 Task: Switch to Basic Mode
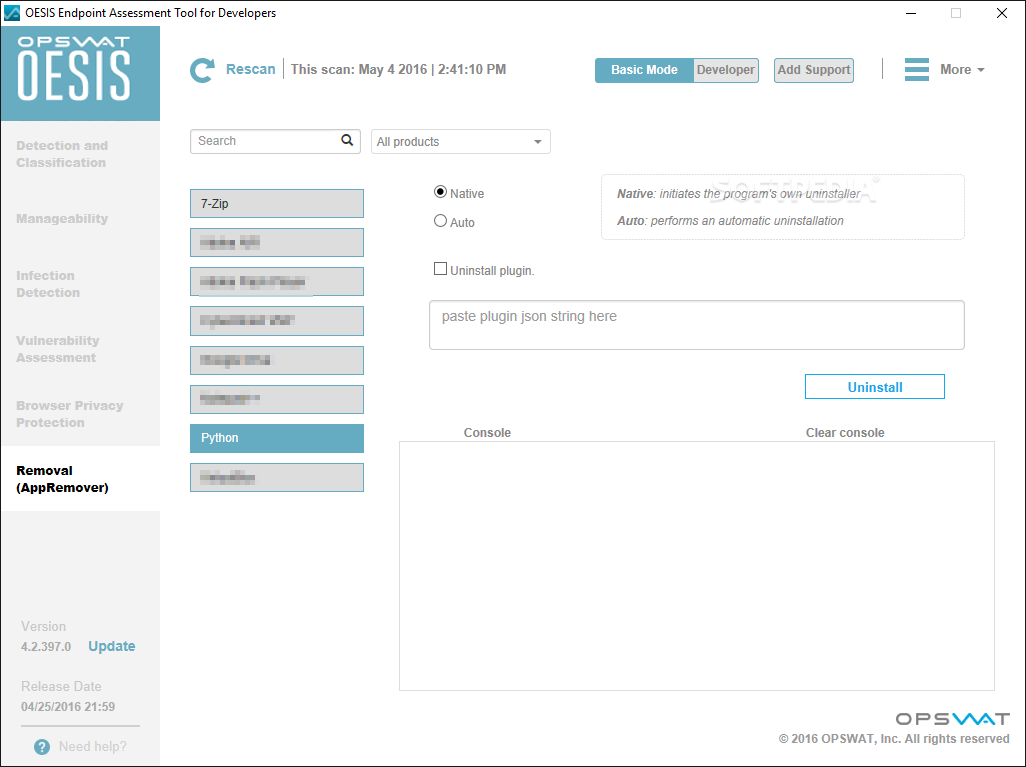pyautogui.click(x=645, y=70)
